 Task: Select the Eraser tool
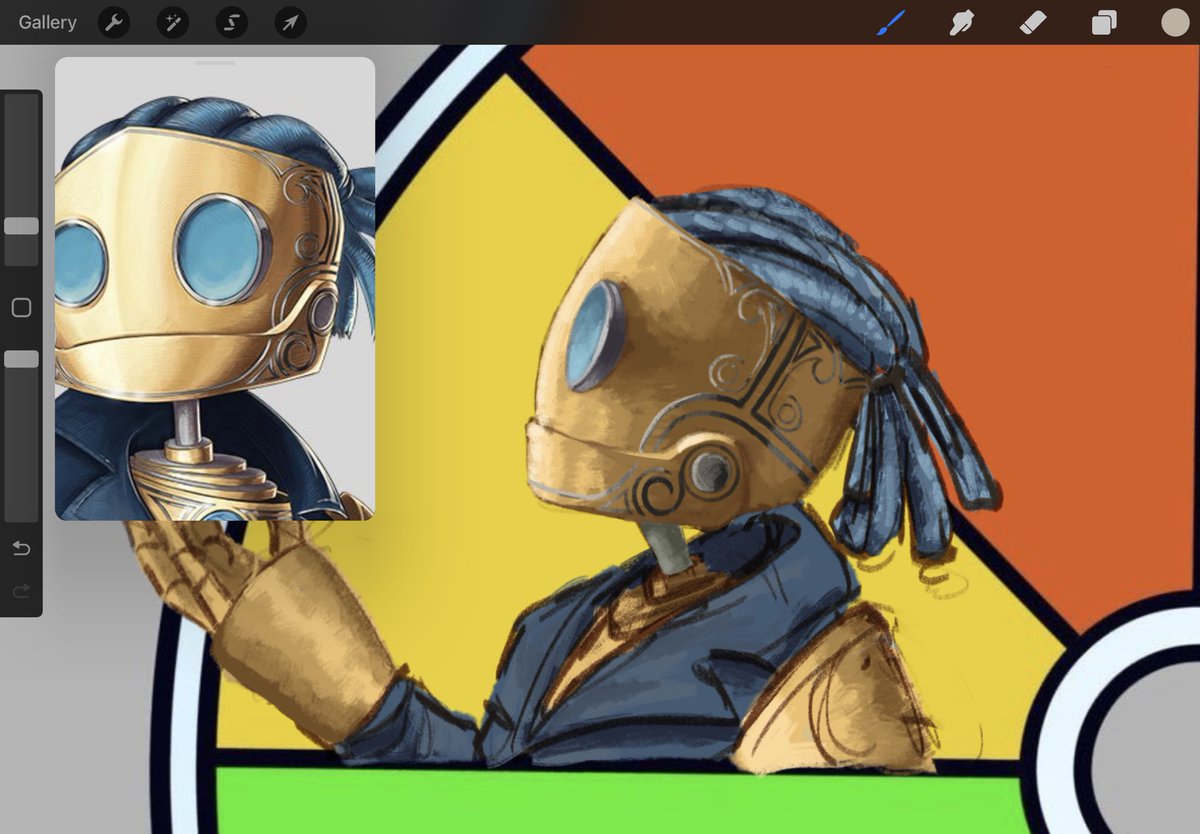[x=1032, y=22]
